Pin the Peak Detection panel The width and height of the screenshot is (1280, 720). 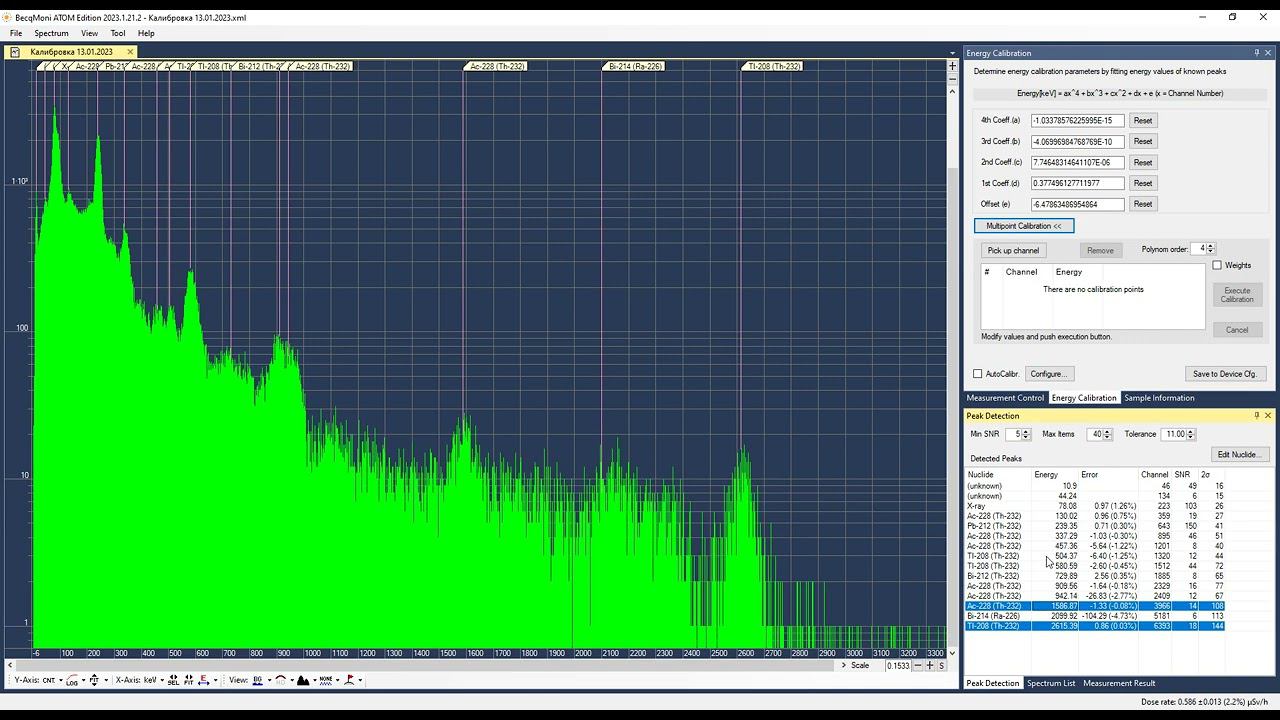pyautogui.click(x=1256, y=416)
